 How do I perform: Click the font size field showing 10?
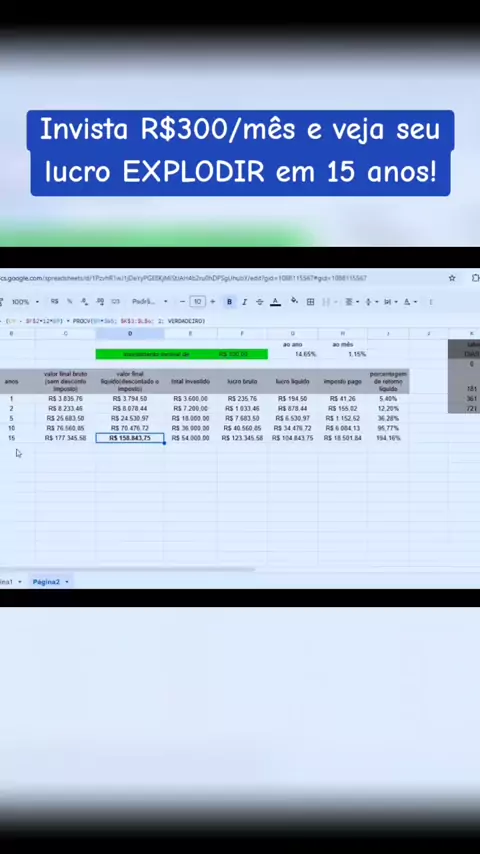[x=197, y=302]
